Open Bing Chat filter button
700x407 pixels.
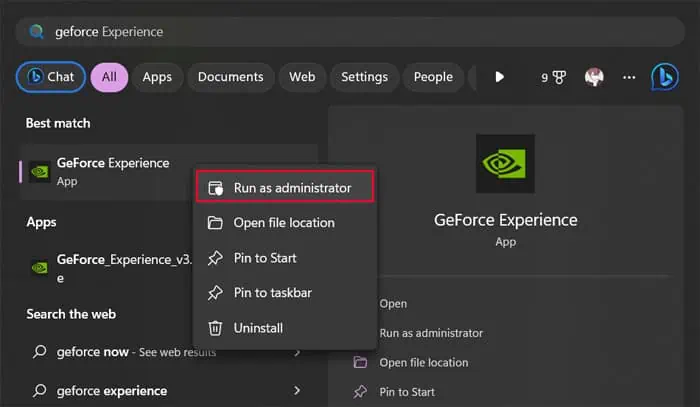coord(51,77)
